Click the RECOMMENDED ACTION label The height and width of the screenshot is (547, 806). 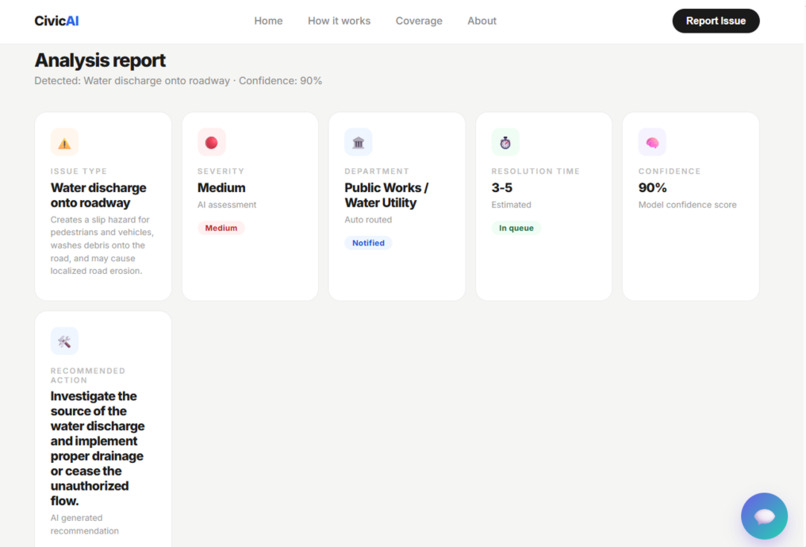tap(87, 375)
